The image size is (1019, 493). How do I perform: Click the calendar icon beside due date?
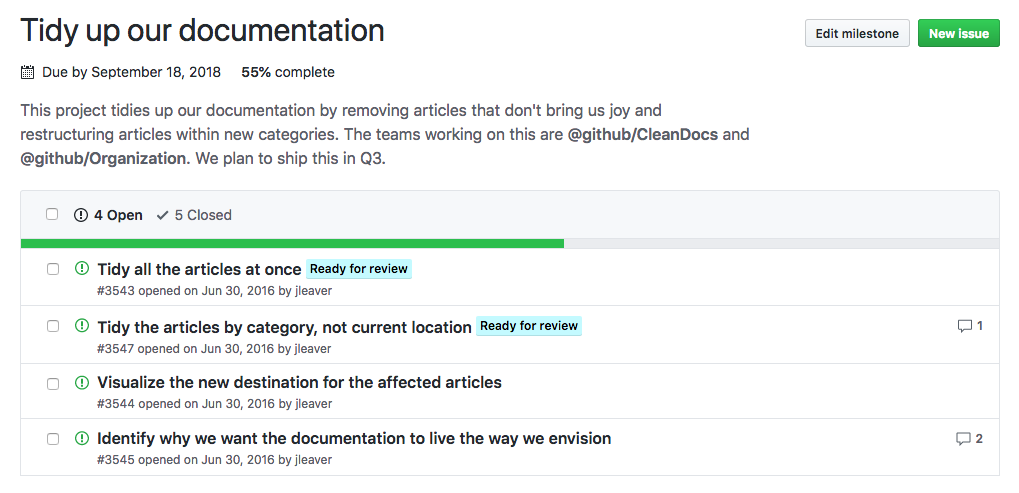pos(28,73)
